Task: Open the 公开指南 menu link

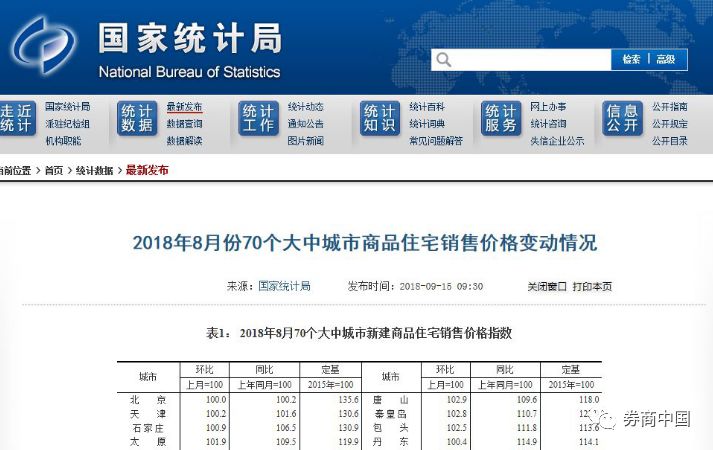Action: (x=670, y=106)
